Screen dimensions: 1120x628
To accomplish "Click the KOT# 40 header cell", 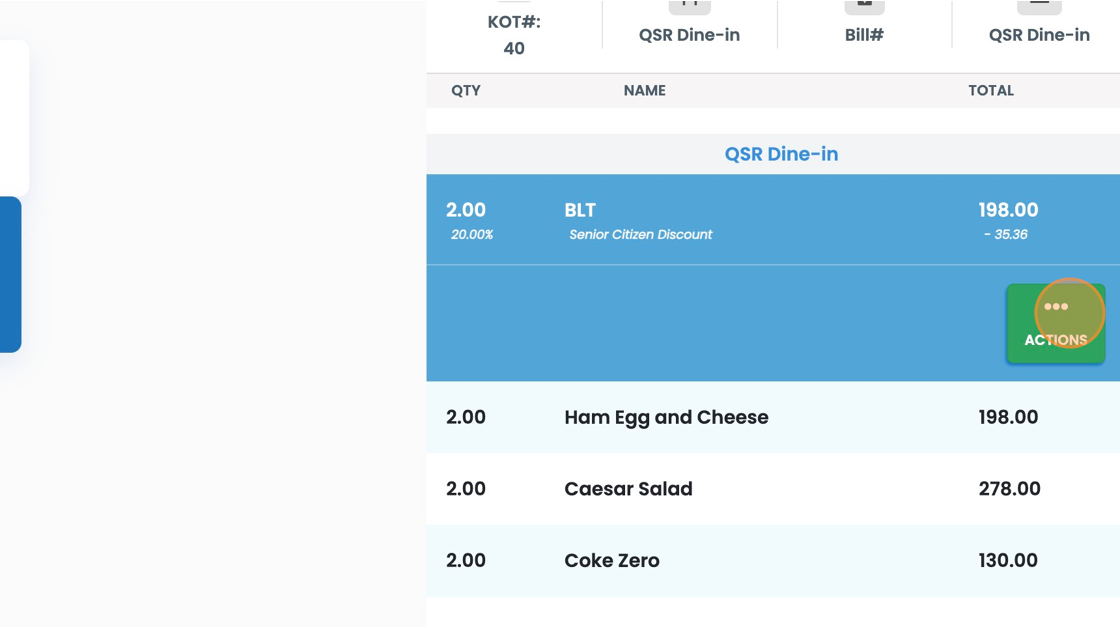I will 514,35.
